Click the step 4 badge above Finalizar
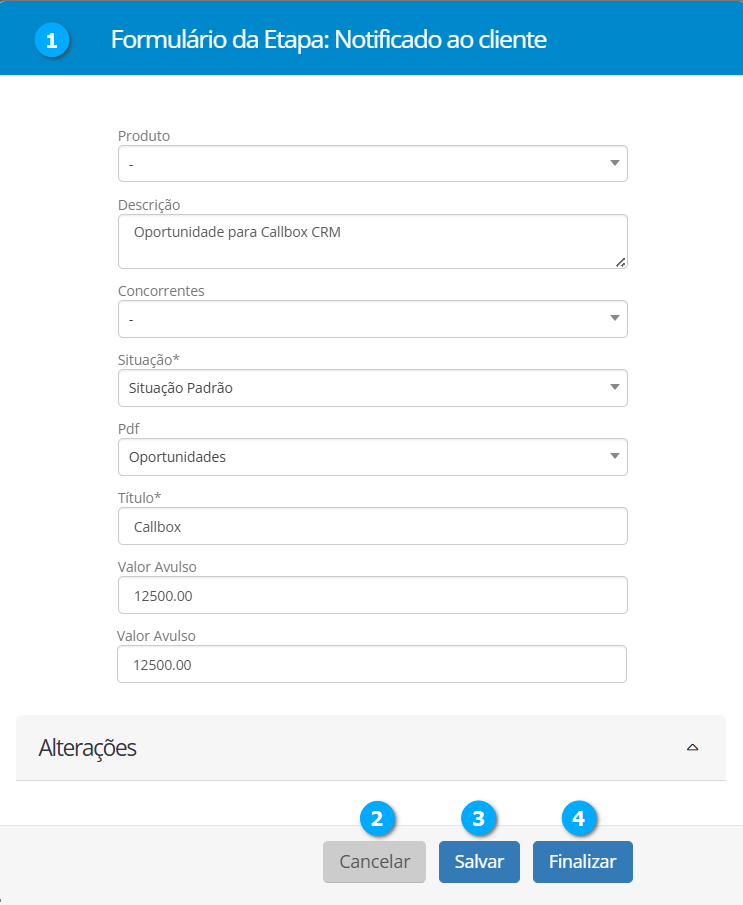The image size is (743, 905). (578, 818)
